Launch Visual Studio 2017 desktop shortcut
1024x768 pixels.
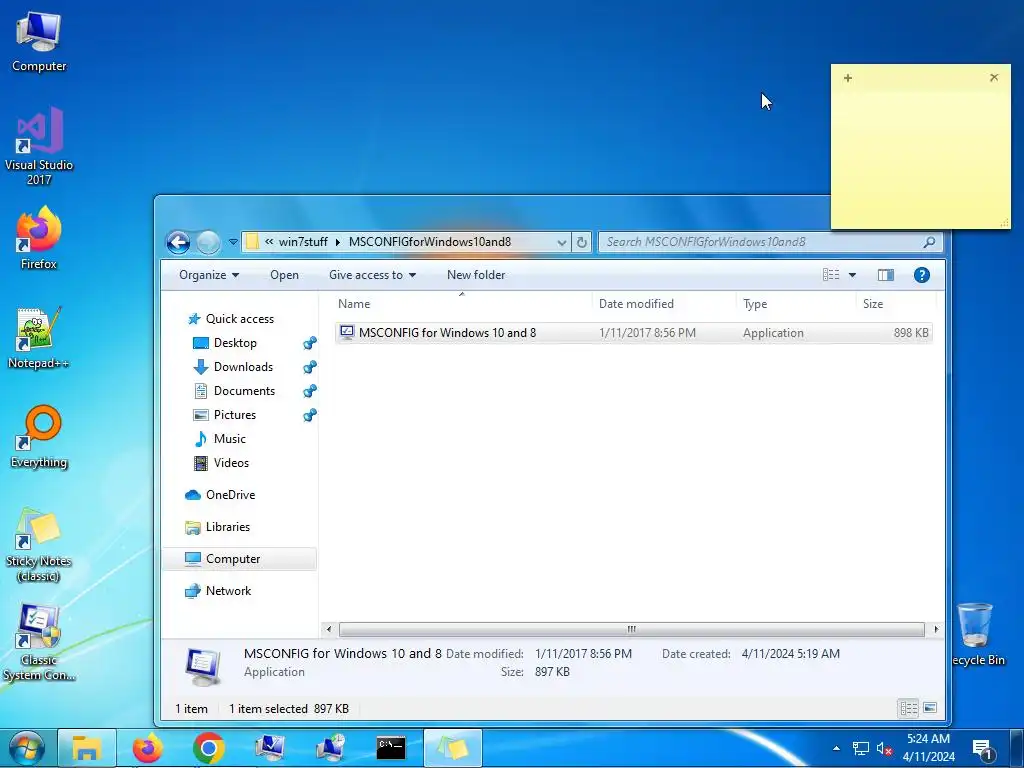[39, 145]
